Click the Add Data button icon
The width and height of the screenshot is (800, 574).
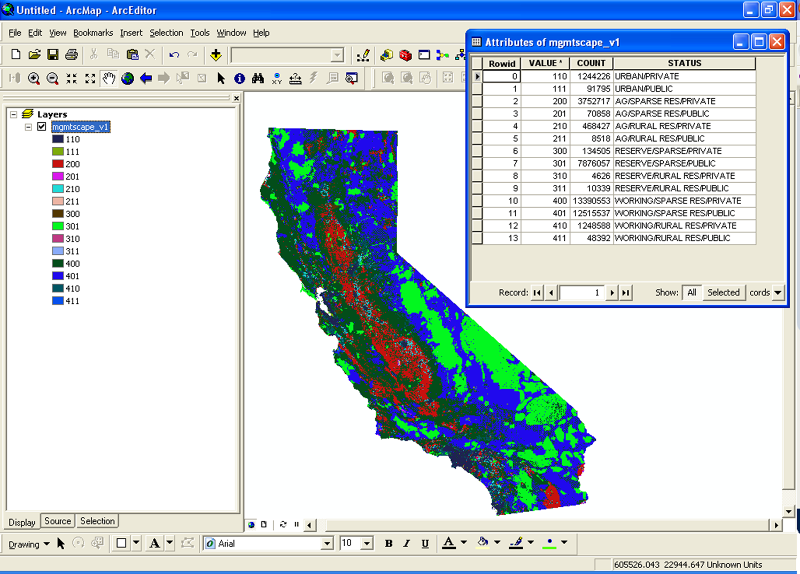[x=215, y=55]
